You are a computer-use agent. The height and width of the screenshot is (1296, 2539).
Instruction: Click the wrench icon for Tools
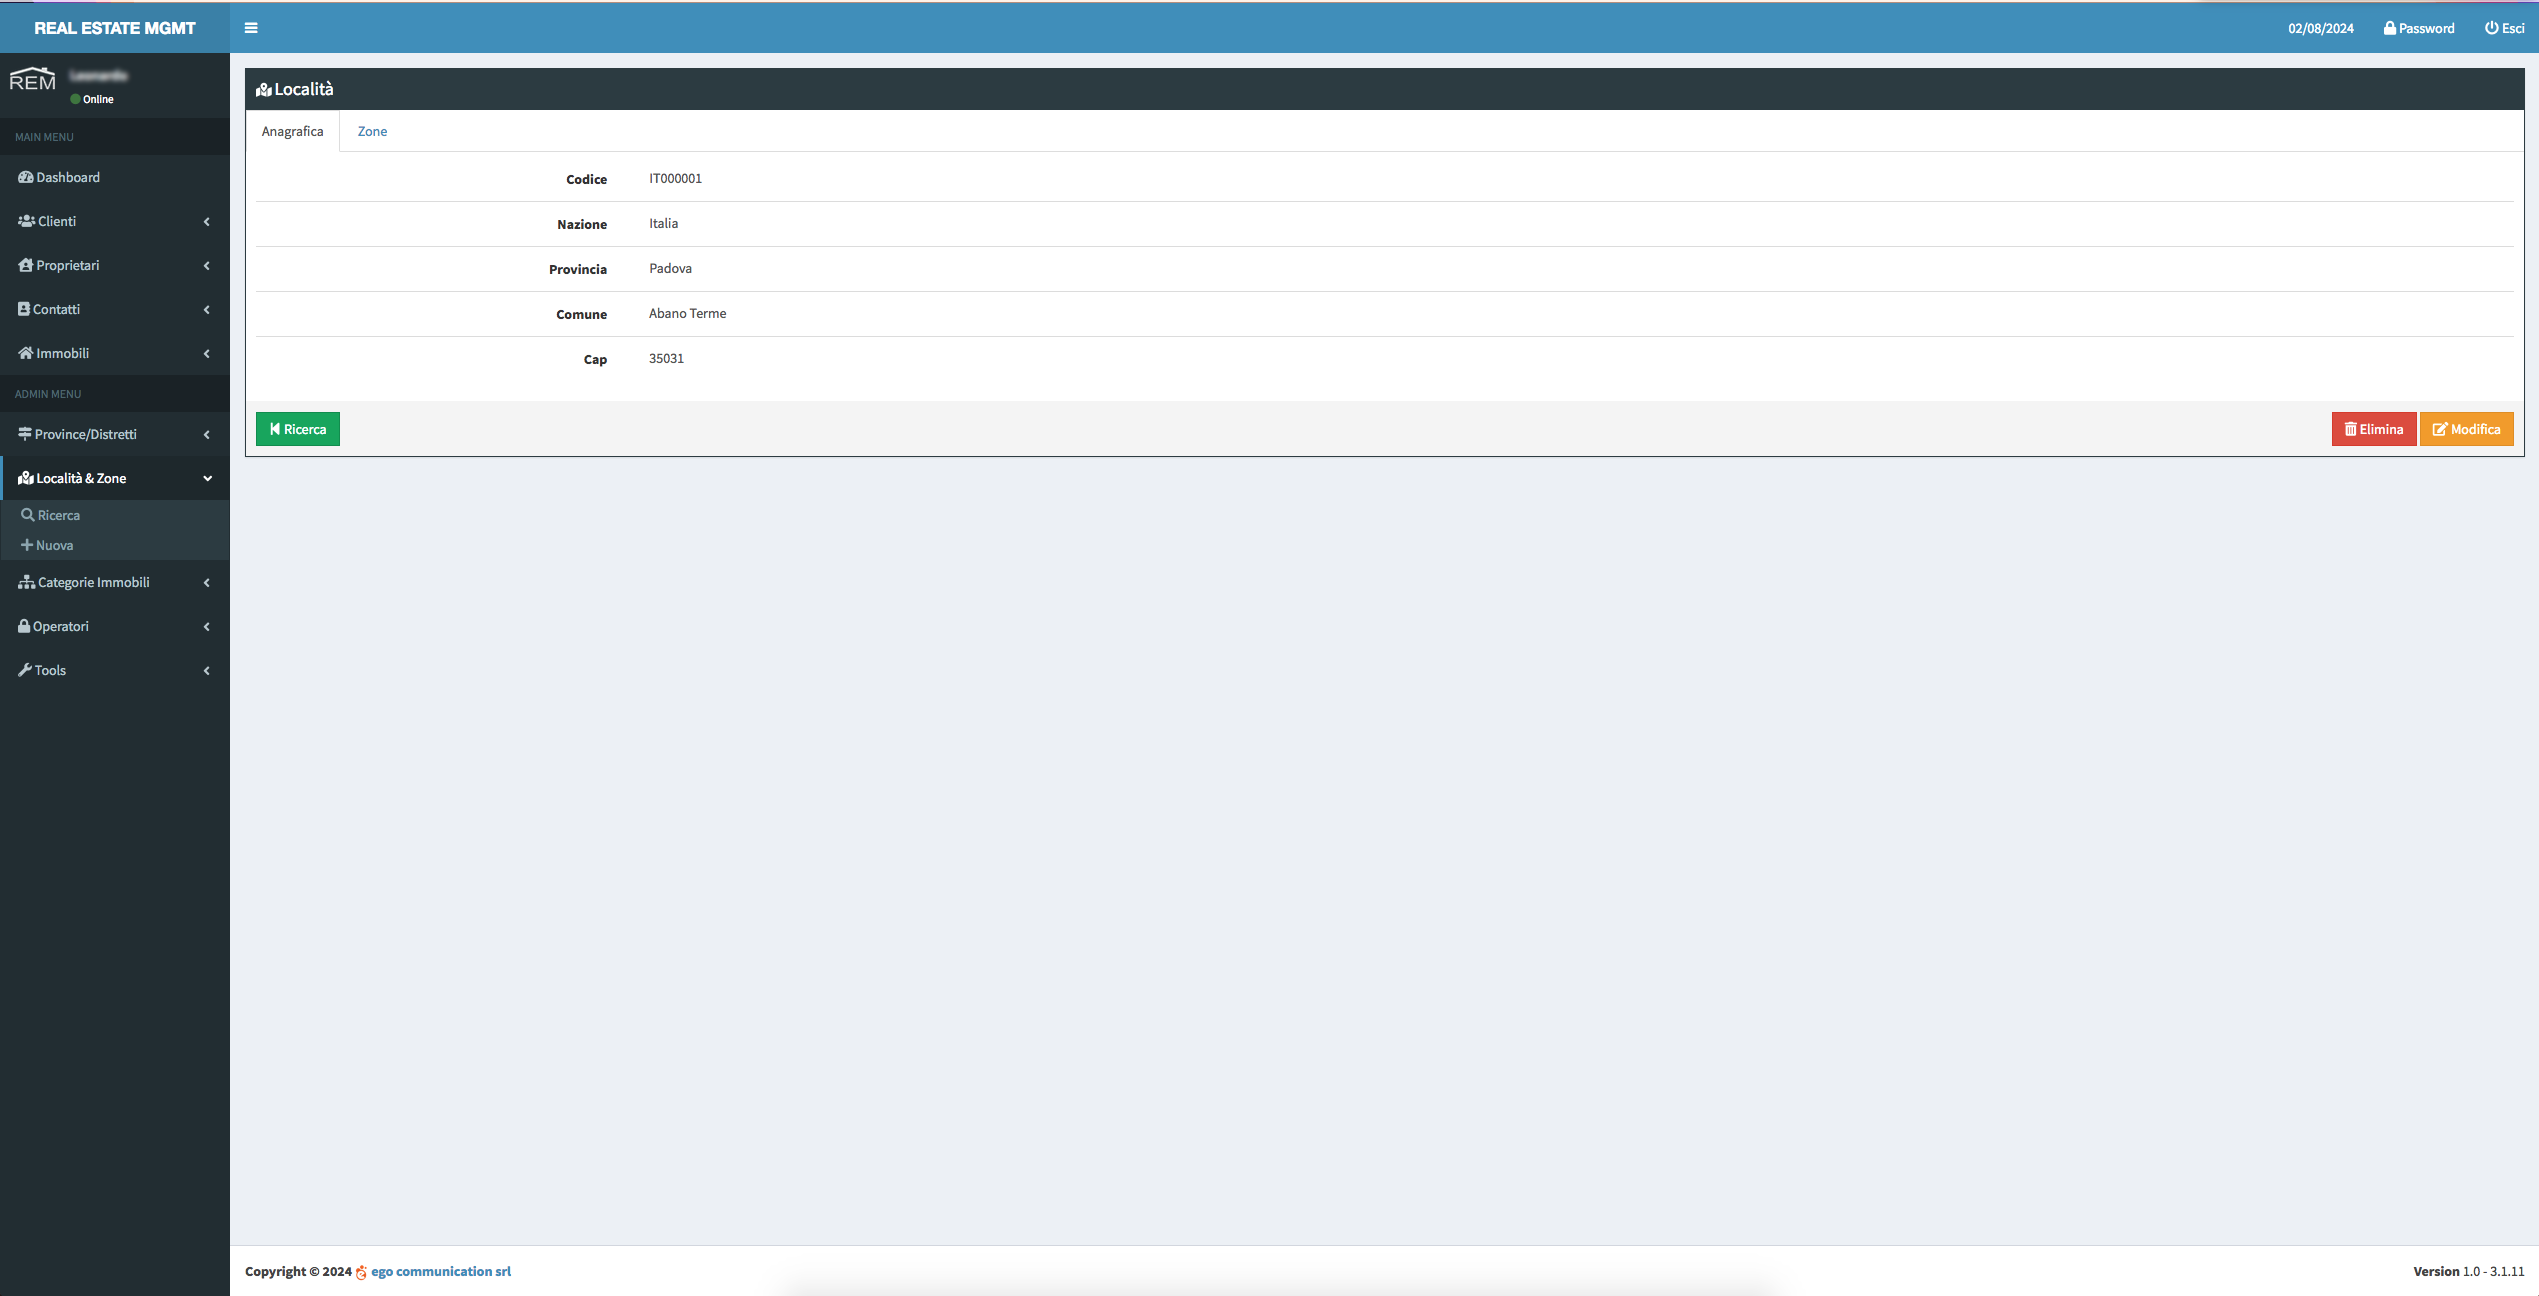tap(25, 670)
